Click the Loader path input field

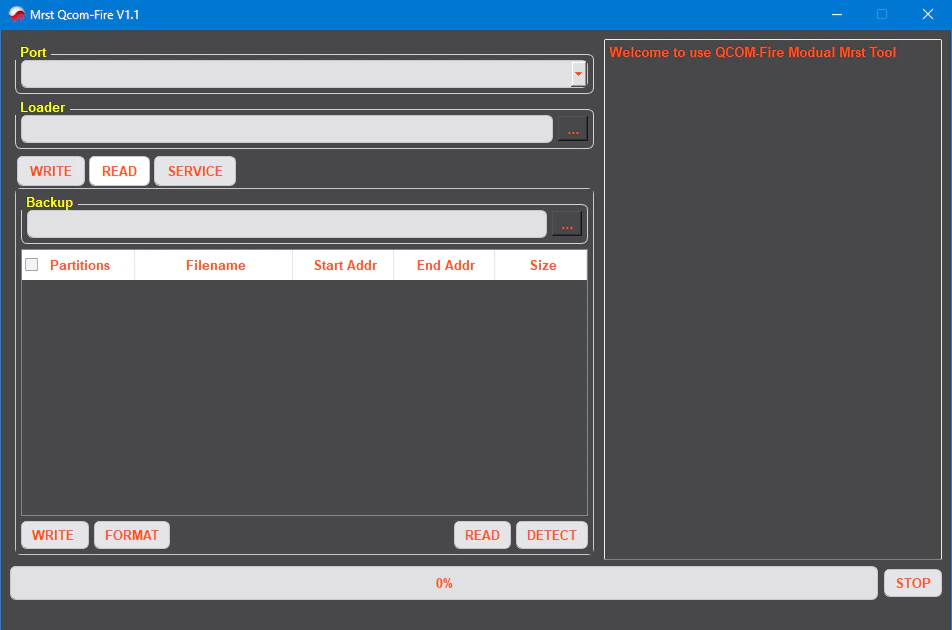tap(286, 129)
